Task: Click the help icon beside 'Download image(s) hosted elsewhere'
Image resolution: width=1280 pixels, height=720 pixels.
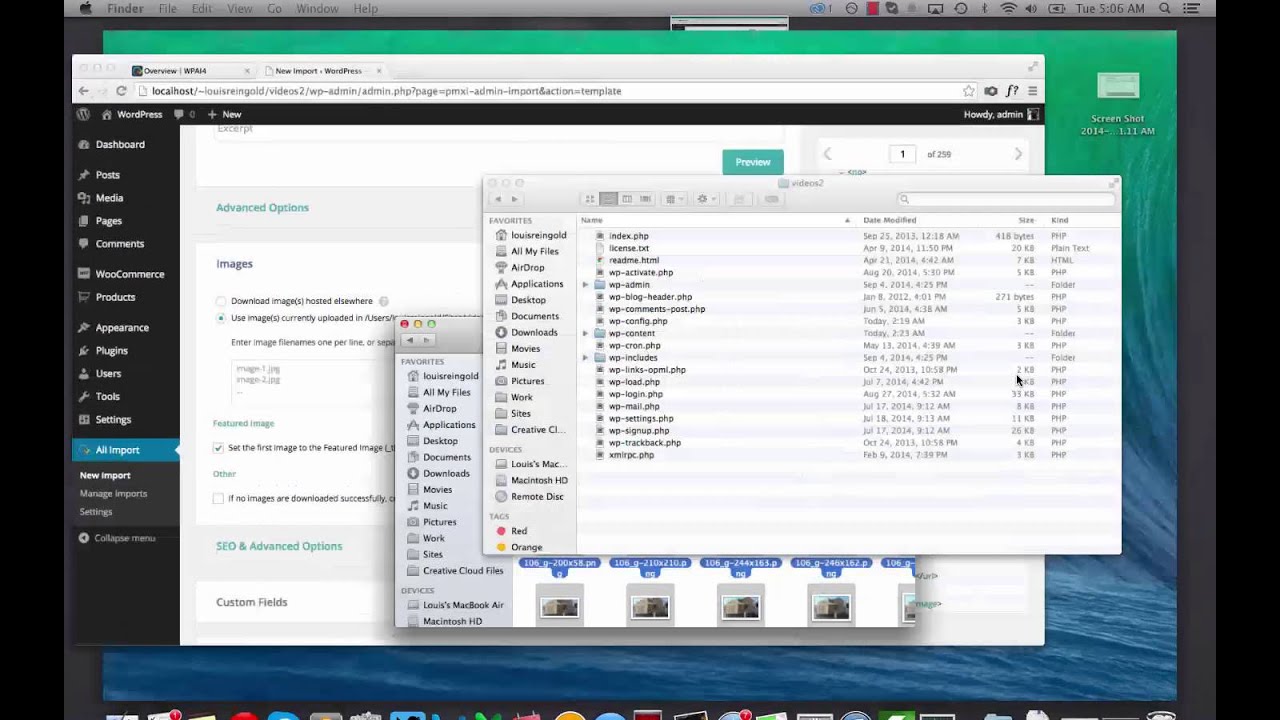Action: (384, 301)
